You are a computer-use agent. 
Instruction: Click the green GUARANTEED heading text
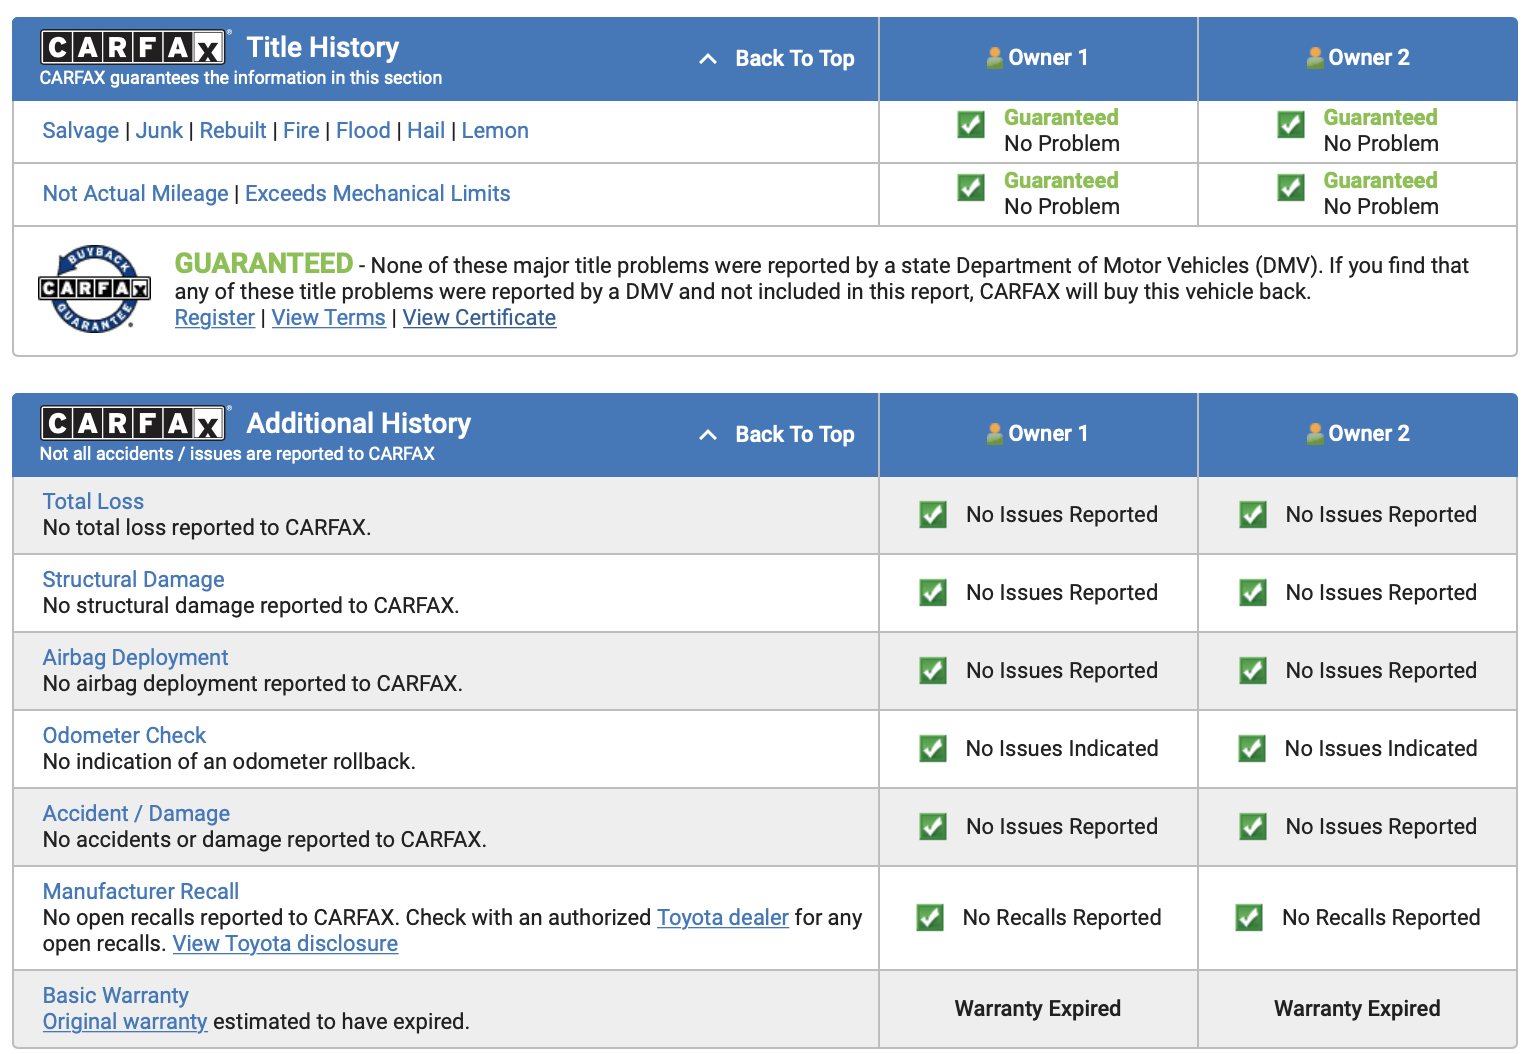pyautogui.click(x=264, y=263)
